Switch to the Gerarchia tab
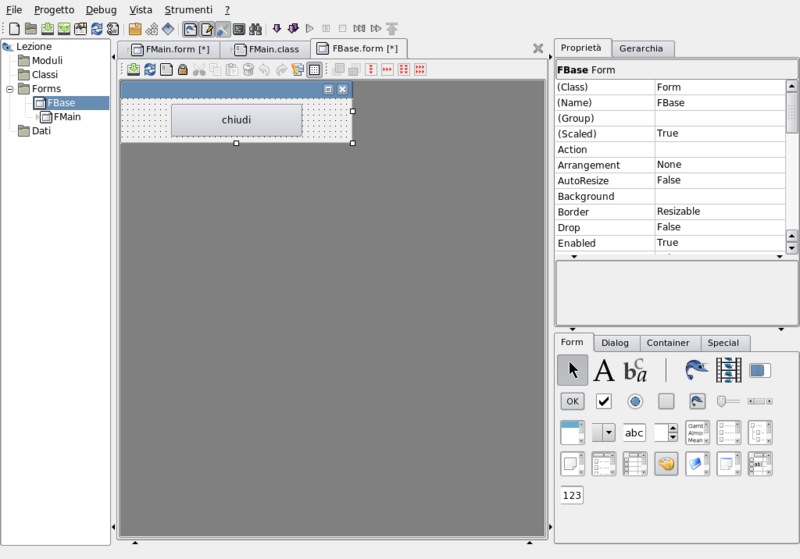This screenshot has height=559, width=800. click(x=641, y=48)
